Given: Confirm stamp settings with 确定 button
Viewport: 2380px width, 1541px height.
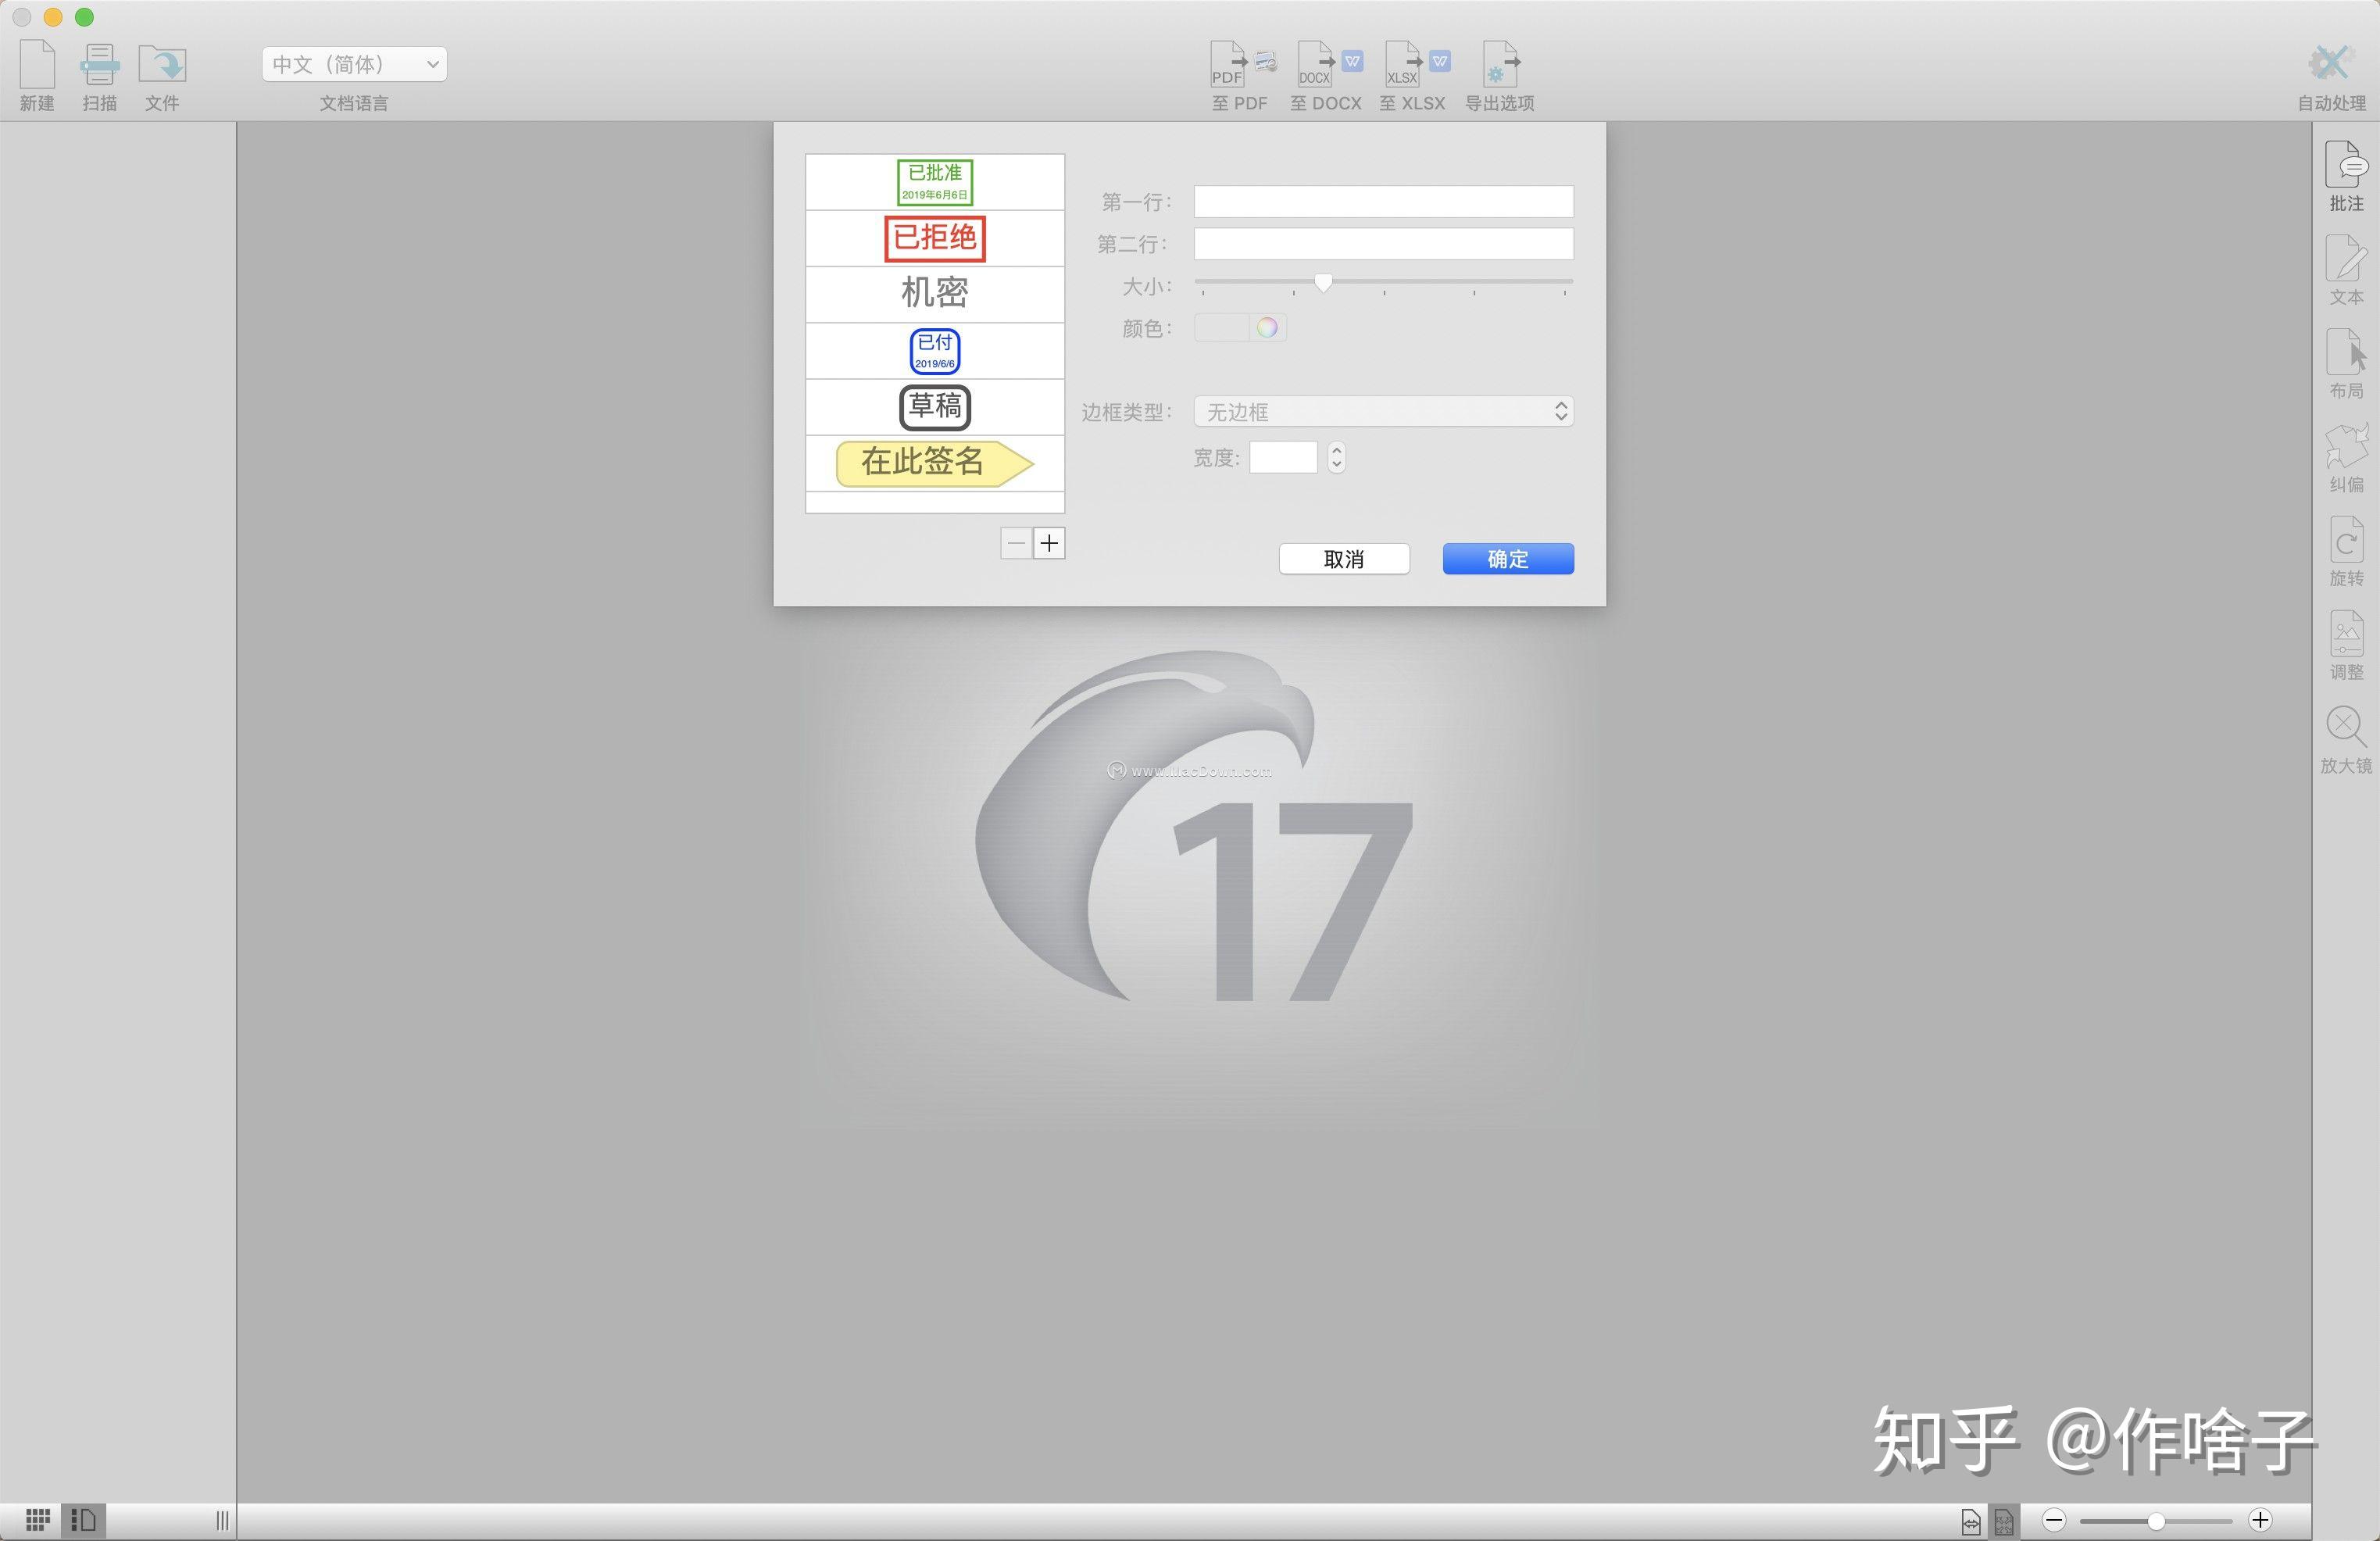Looking at the screenshot, I should pyautogui.click(x=1507, y=559).
